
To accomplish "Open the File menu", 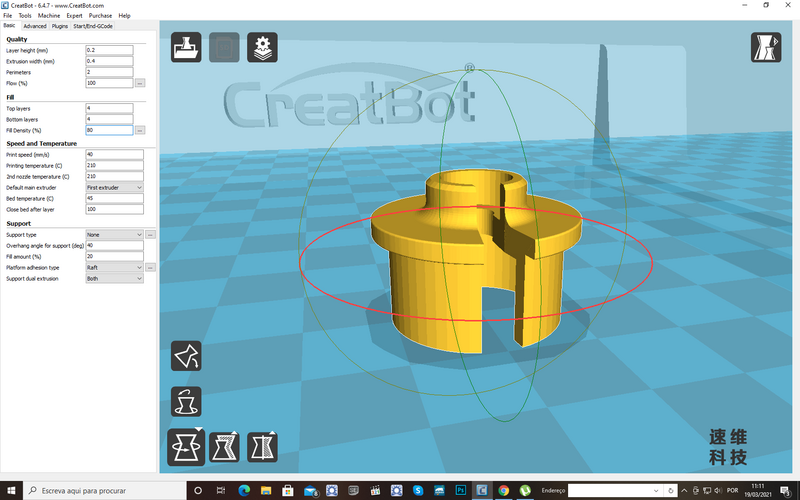I will coord(8,16).
